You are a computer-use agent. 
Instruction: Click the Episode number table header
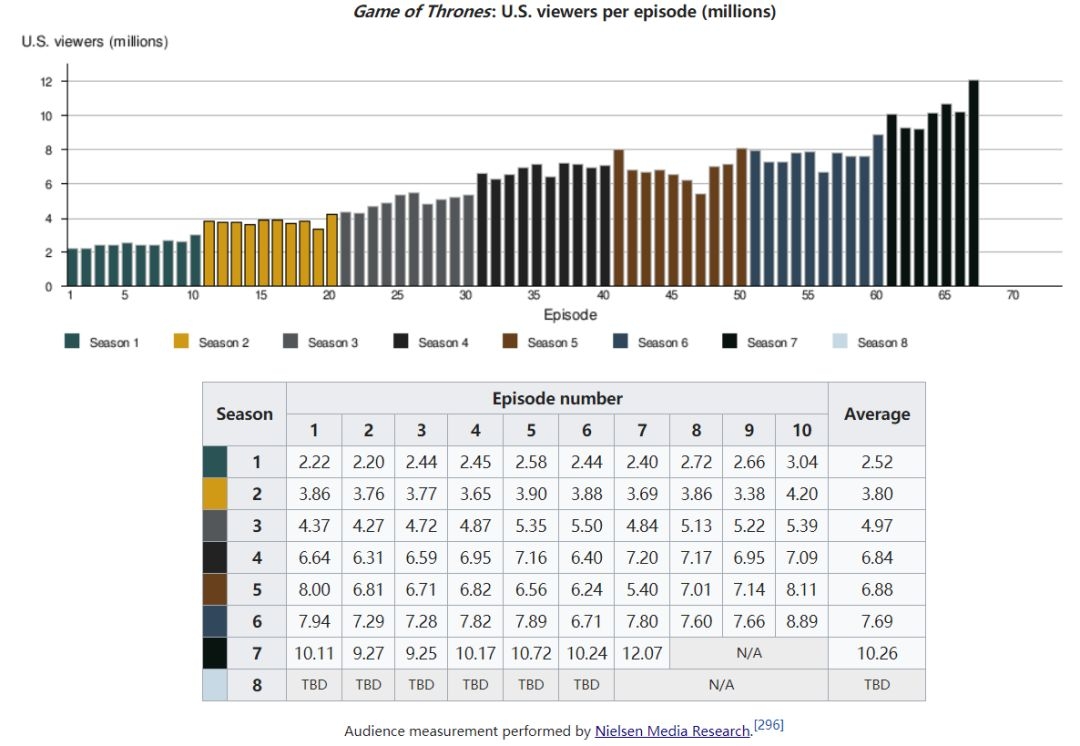pos(557,398)
